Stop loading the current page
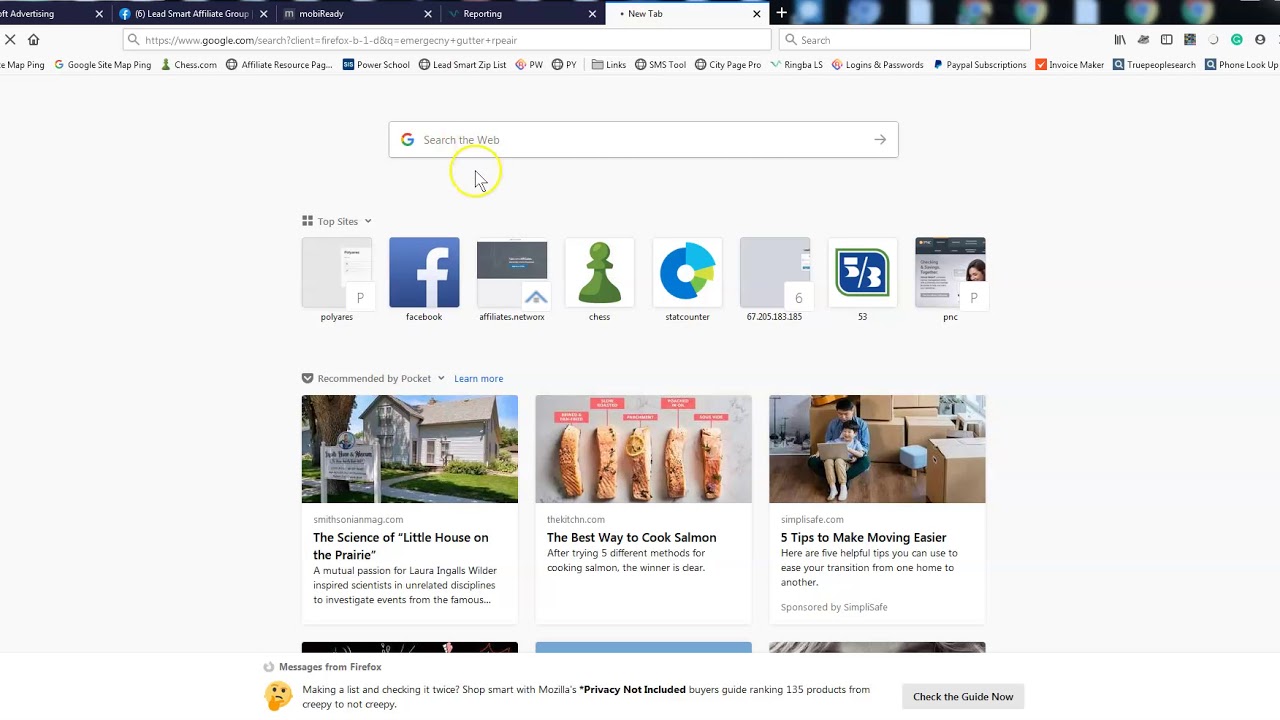1280x720 pixels. coord(10,40)
